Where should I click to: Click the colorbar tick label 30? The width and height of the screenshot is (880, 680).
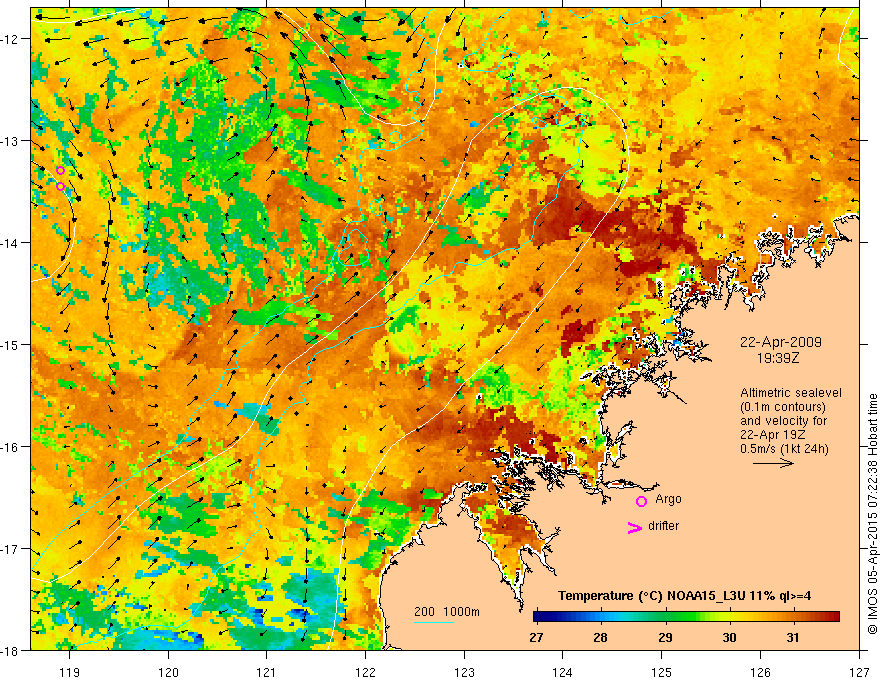point(729,637)
